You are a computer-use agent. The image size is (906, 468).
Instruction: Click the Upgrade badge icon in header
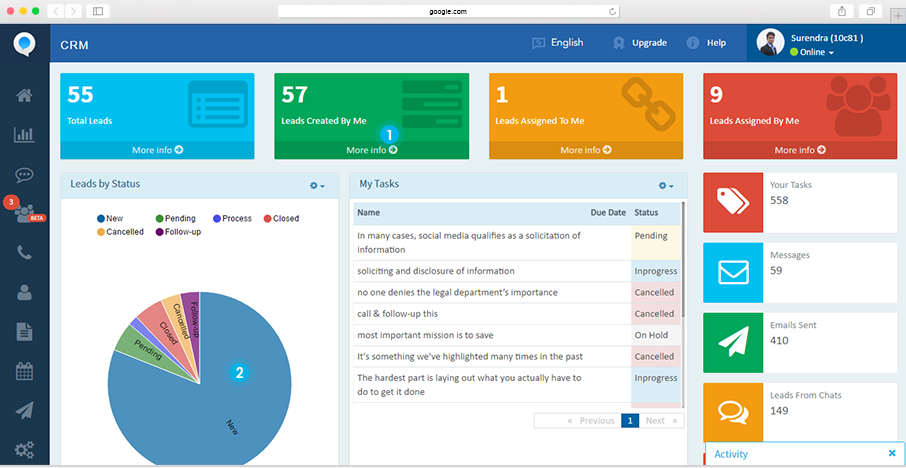tap(619, 43)
